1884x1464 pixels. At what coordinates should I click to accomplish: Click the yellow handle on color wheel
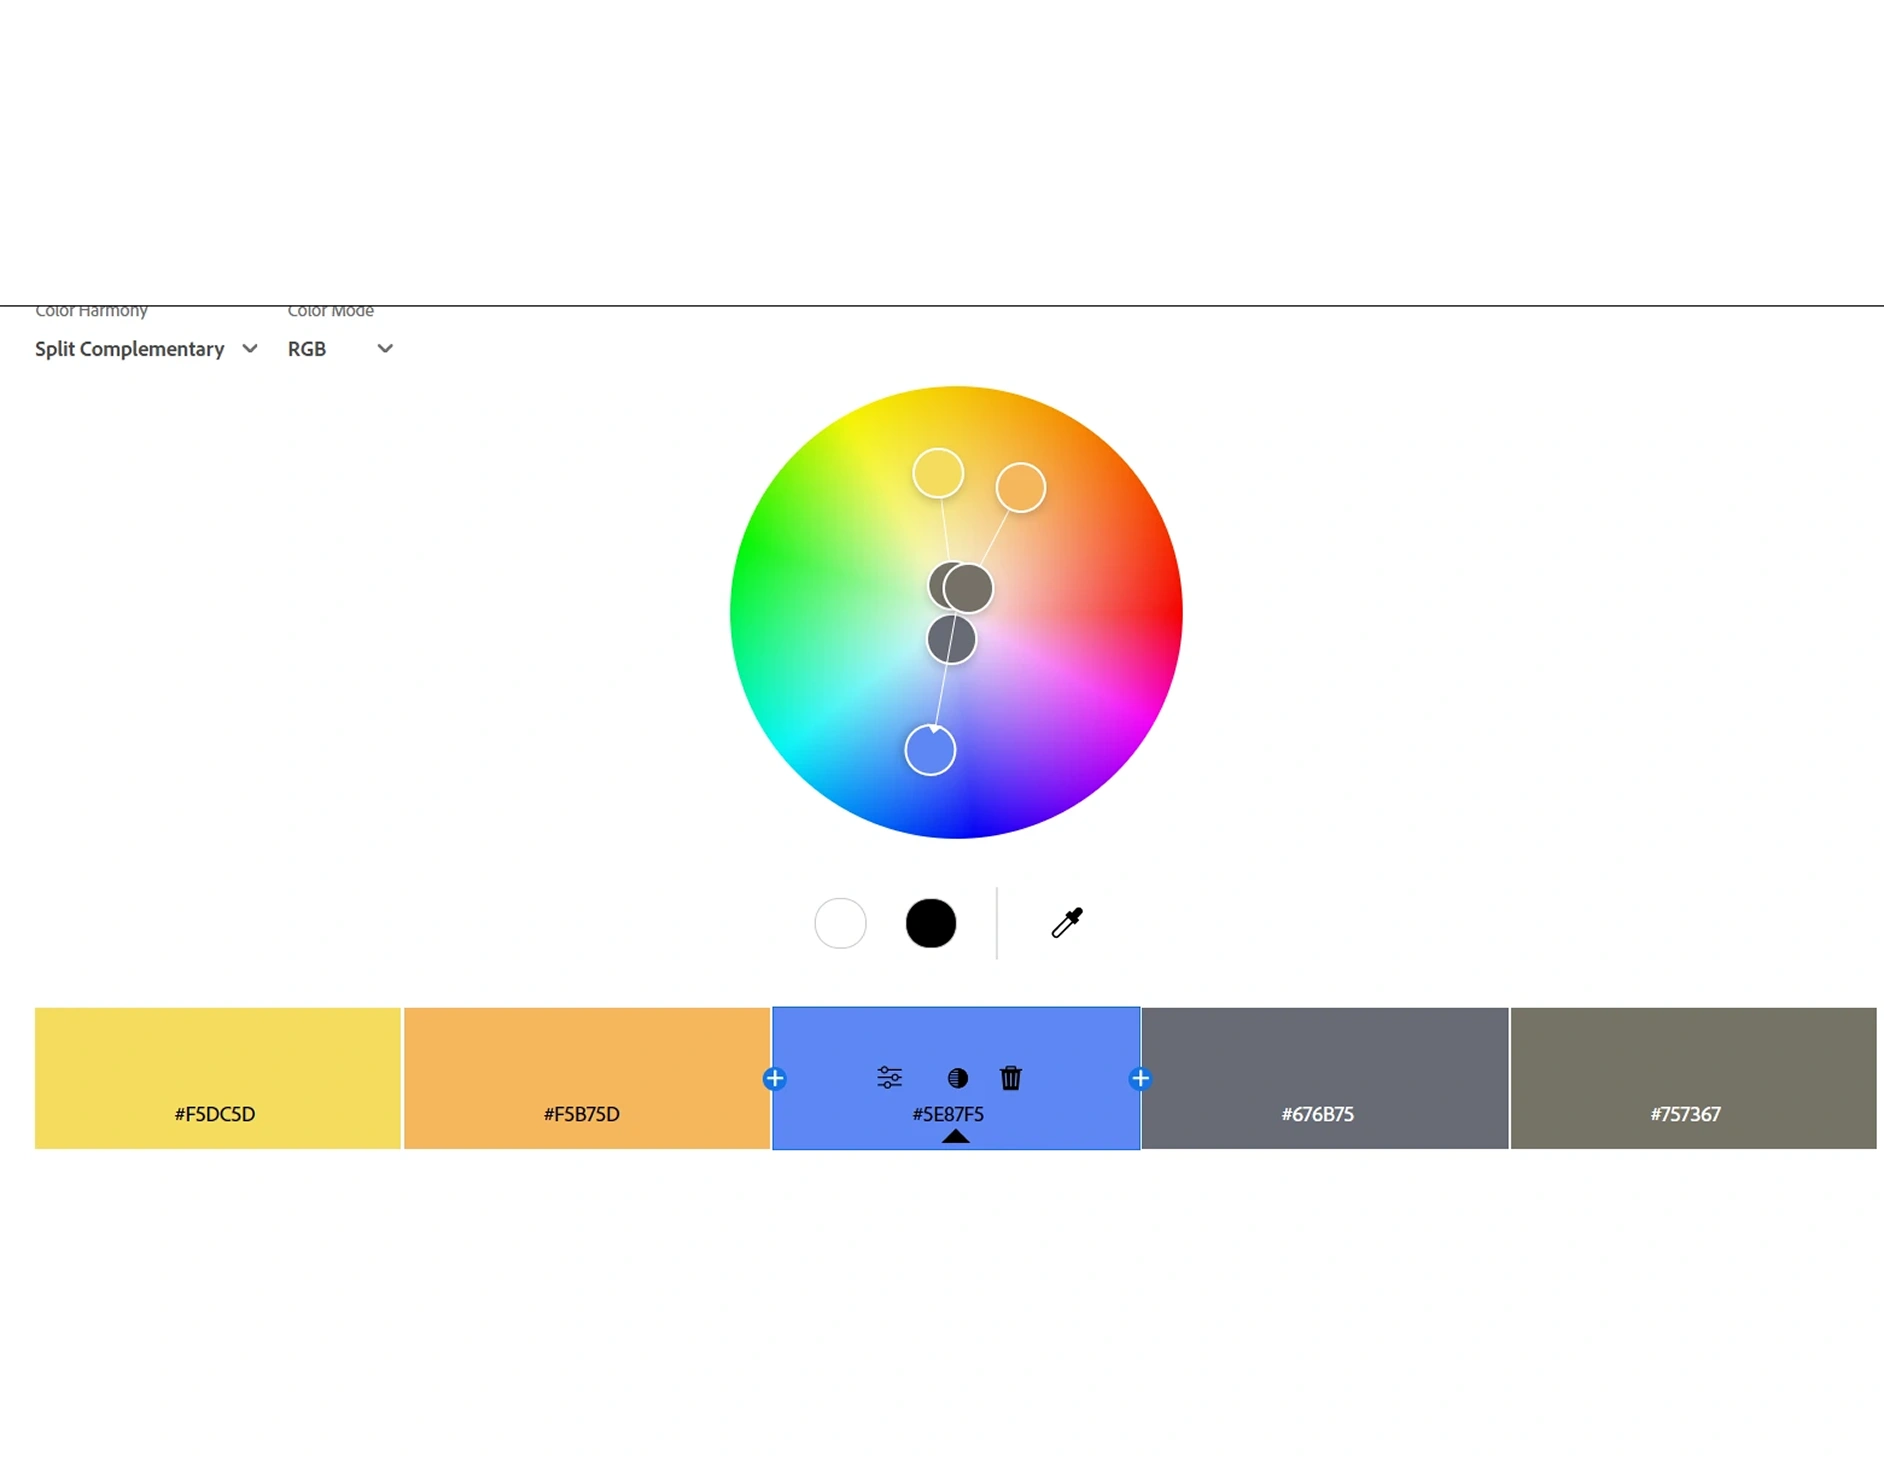click(938, 473)
